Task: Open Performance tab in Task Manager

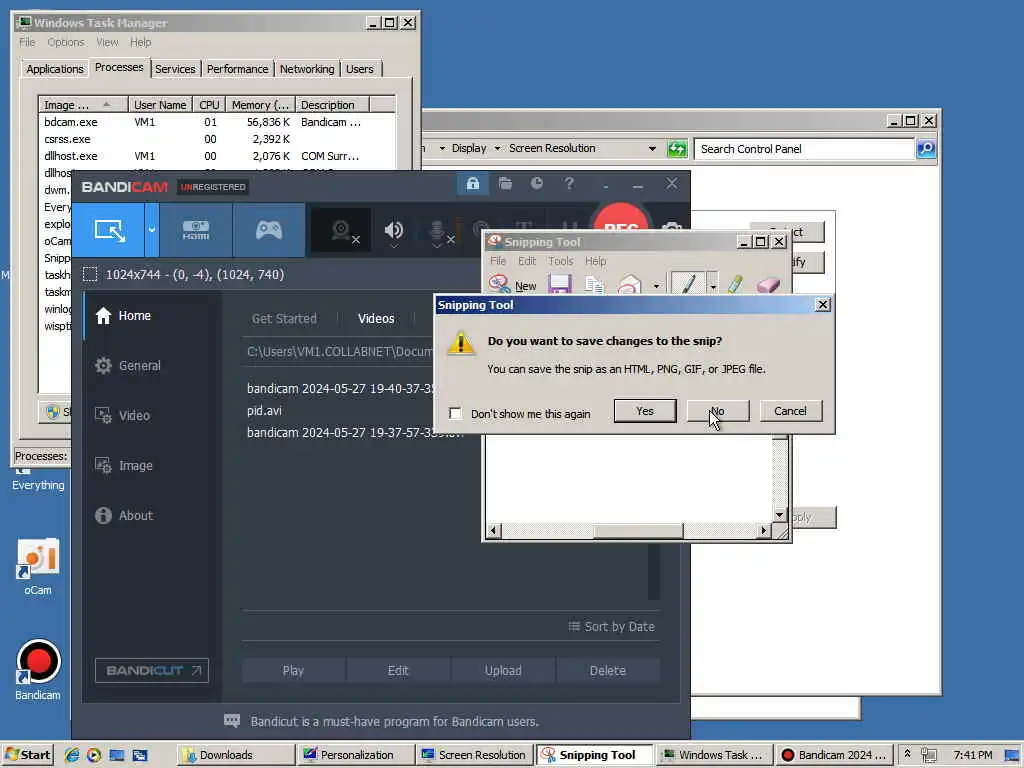Action: (x=237, y=69)
